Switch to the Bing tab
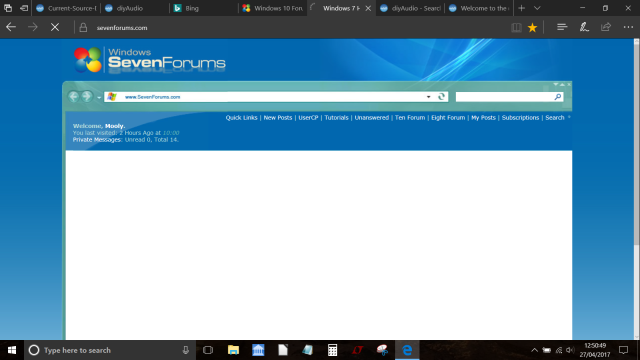 coord(203,8)
